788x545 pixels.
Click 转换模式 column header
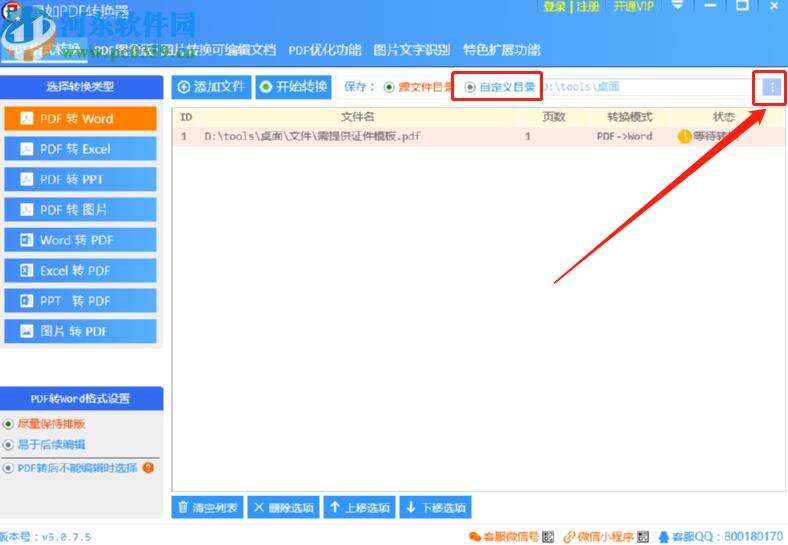630,117
